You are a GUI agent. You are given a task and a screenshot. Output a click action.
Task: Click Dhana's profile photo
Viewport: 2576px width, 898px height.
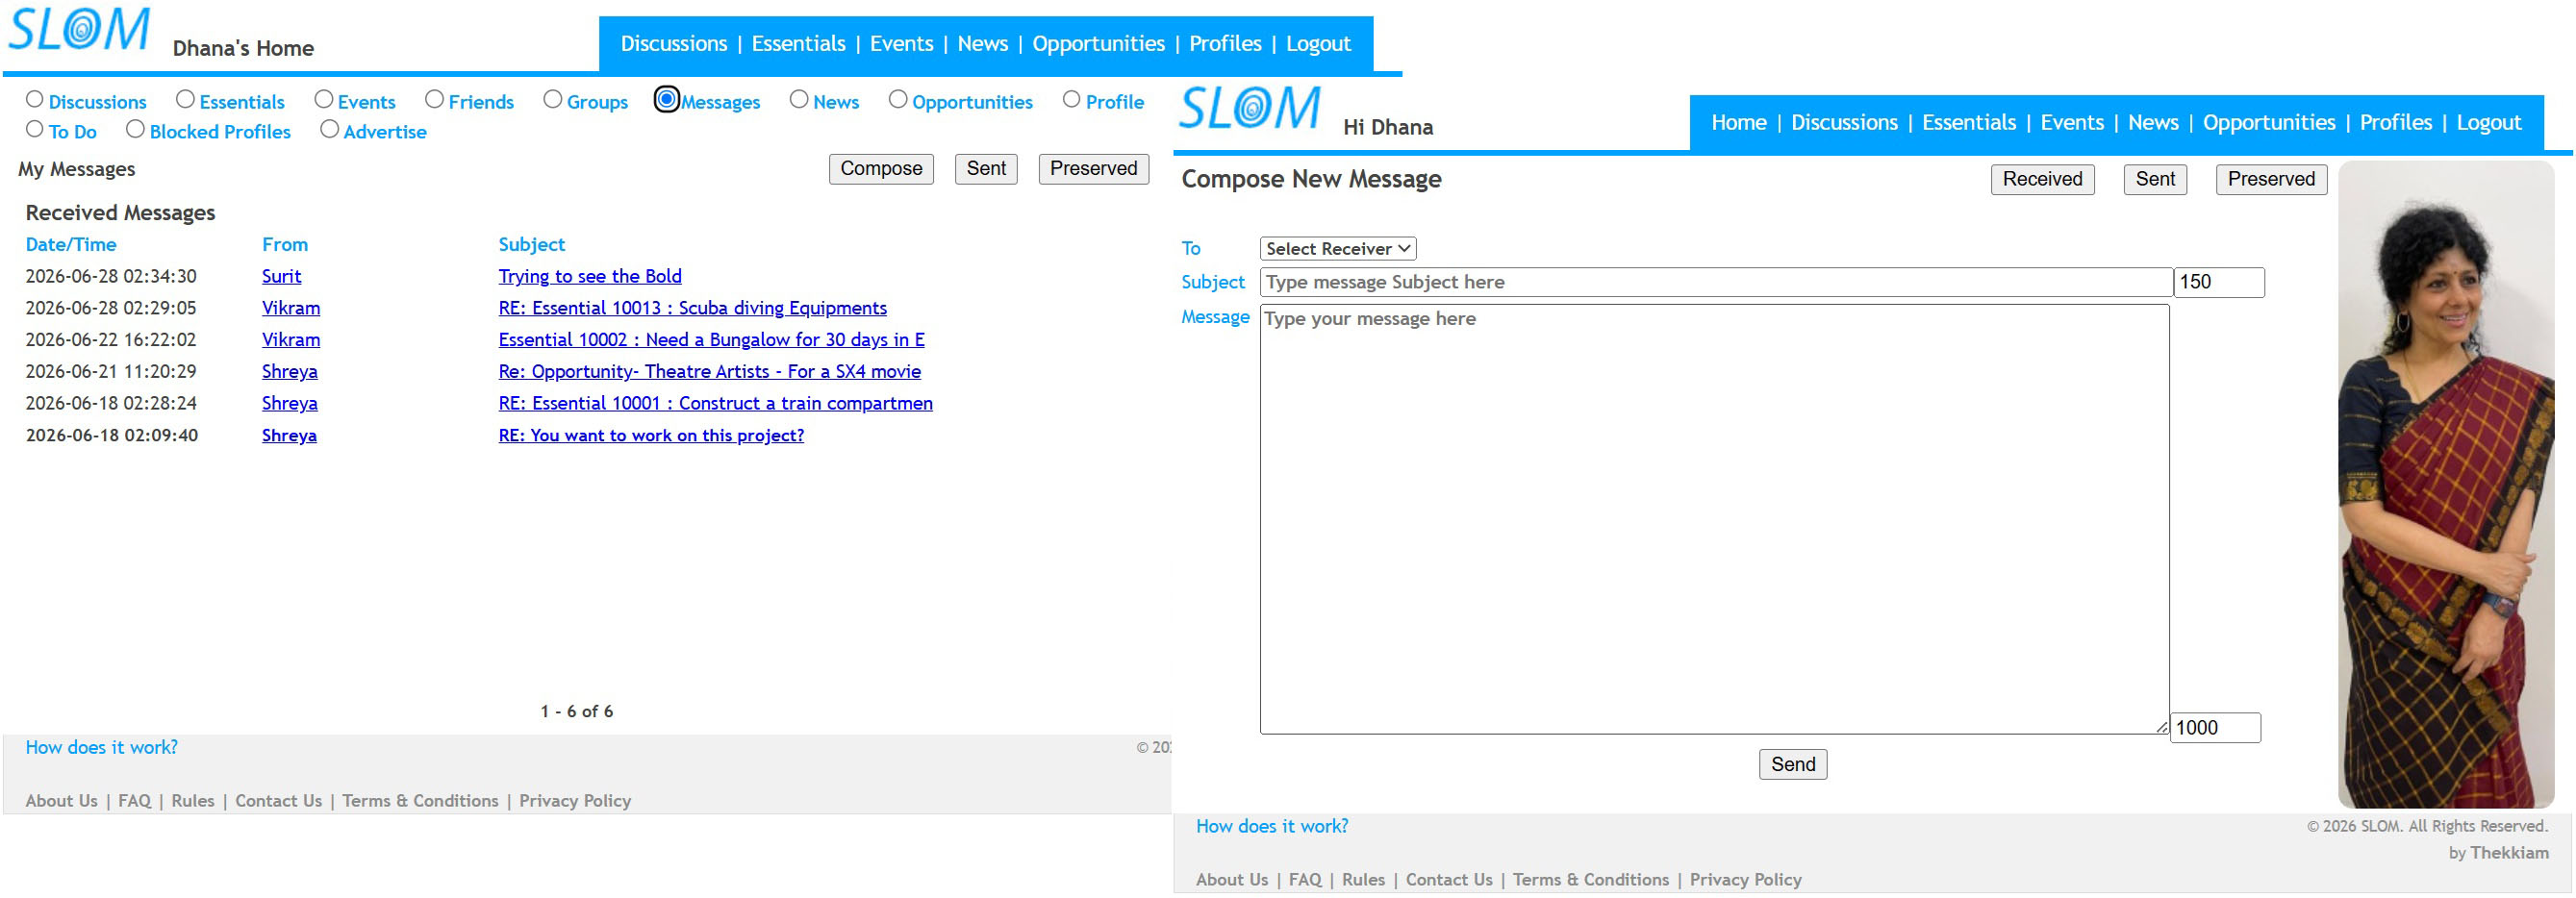click(x=2446, y=486)
